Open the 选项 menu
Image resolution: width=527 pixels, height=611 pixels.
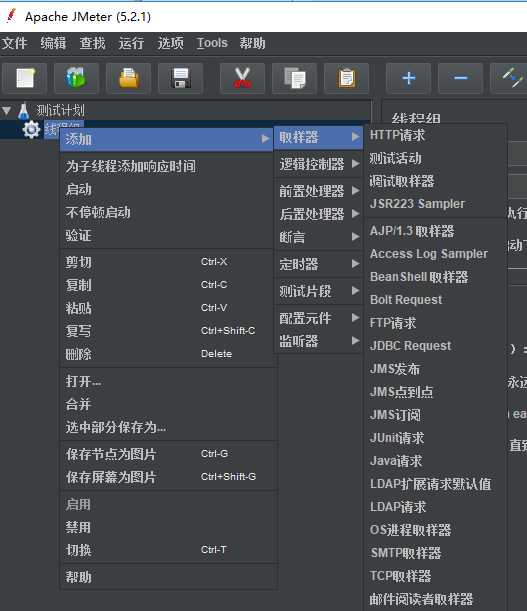point(171,43)
